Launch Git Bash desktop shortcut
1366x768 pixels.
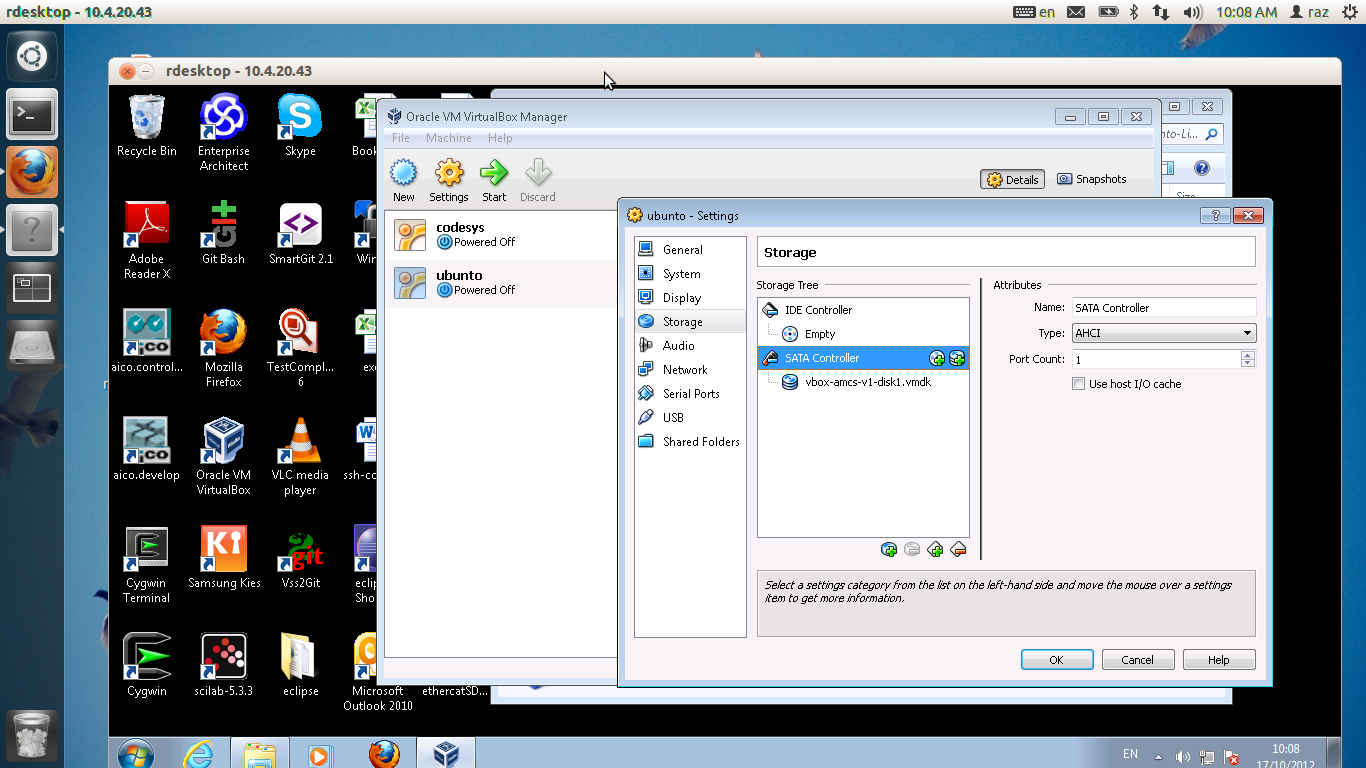click(x=224, y=233)
